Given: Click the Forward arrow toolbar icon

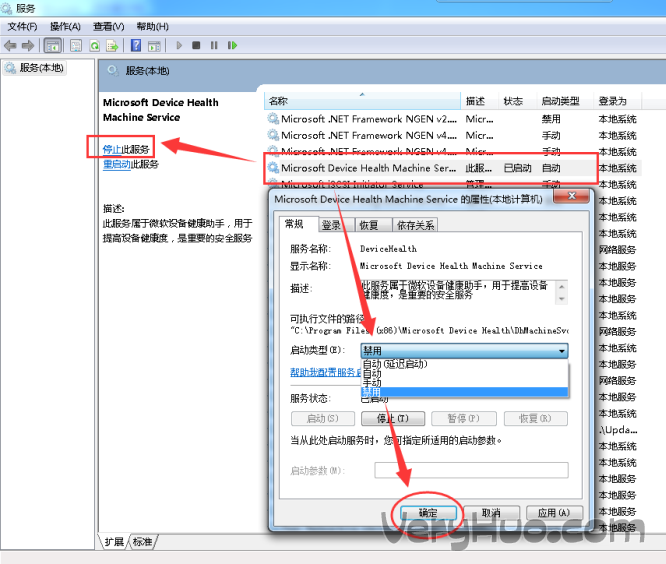Looking at the screenshot, I should click(x=28, y=45).
